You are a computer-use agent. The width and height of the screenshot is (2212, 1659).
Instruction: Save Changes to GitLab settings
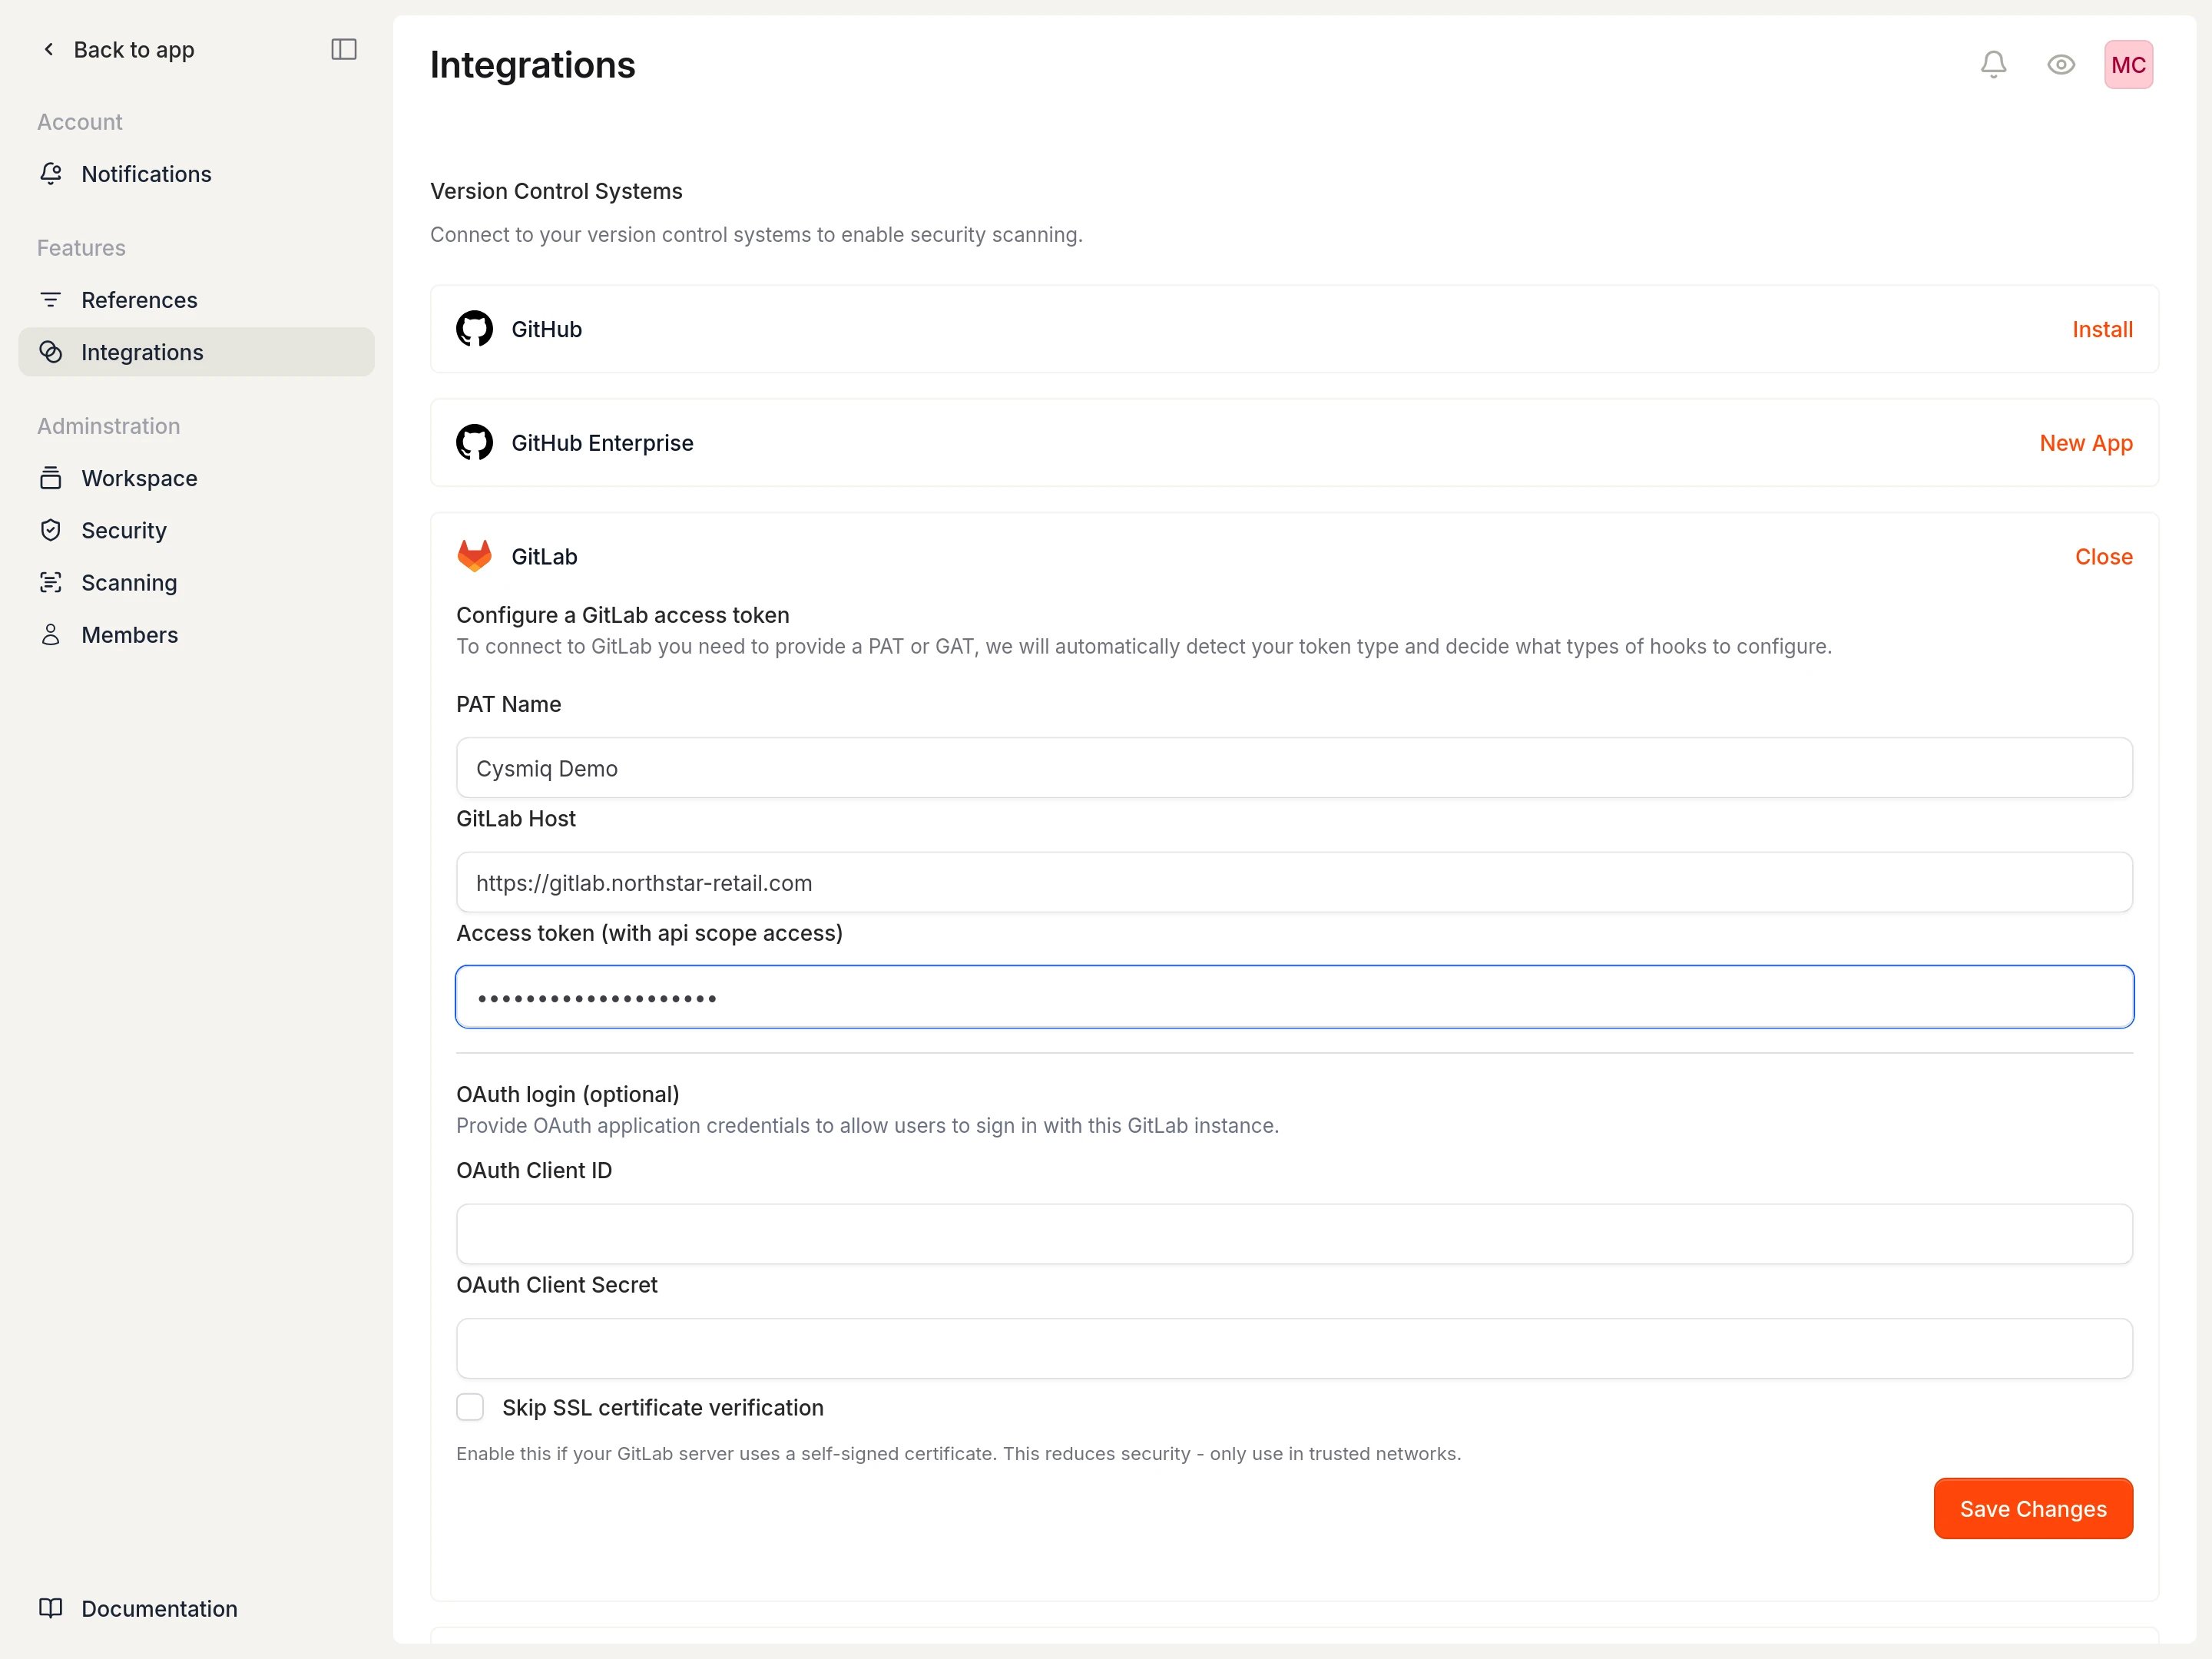point(2033,1508)
